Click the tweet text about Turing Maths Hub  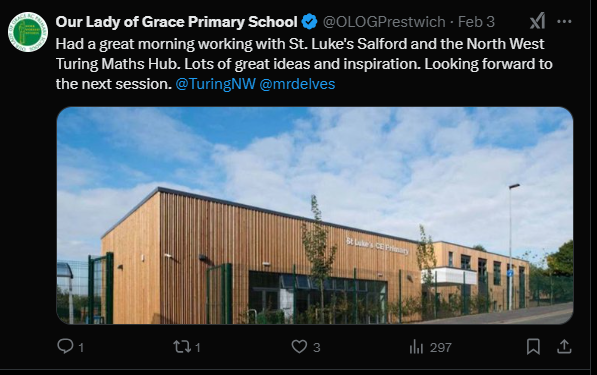(304, 64)
